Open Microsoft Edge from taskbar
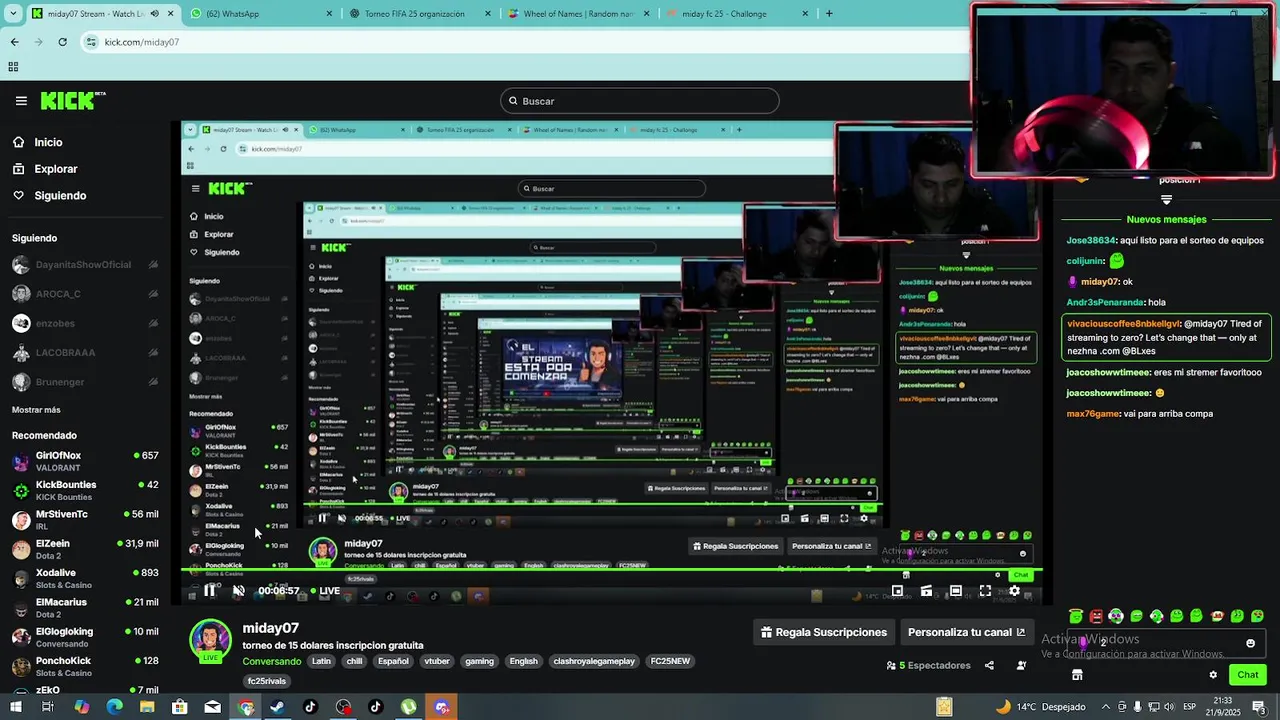 [114, 707]
